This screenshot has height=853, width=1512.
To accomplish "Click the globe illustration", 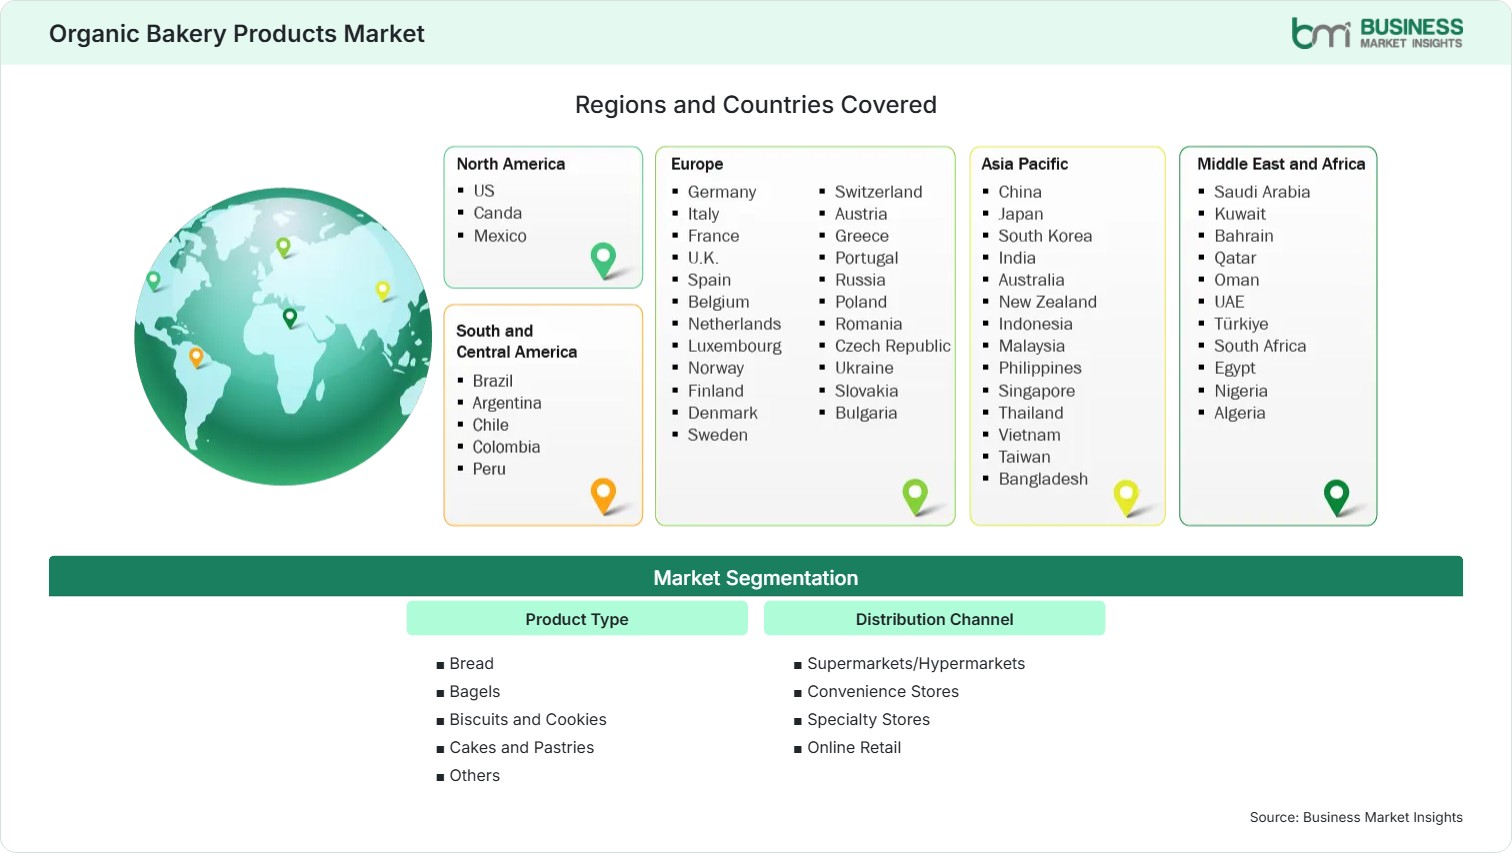I will [x=283, y=337].
